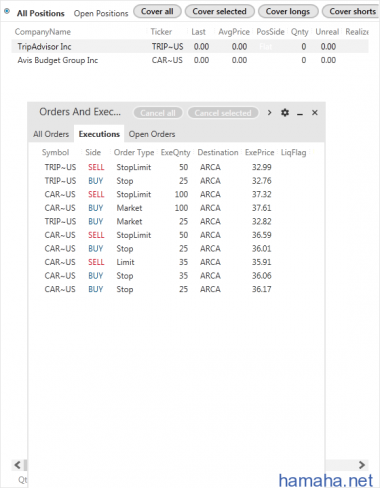Sort positions by Ticker column header
This screenshot has width=380, height=488.
(x=161, y=32)
